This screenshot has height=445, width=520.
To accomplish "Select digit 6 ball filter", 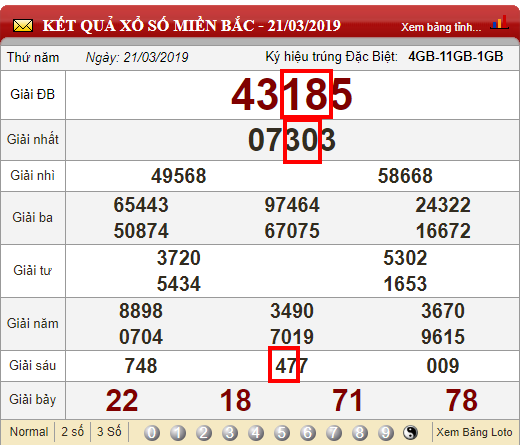I will click(308, 433).
